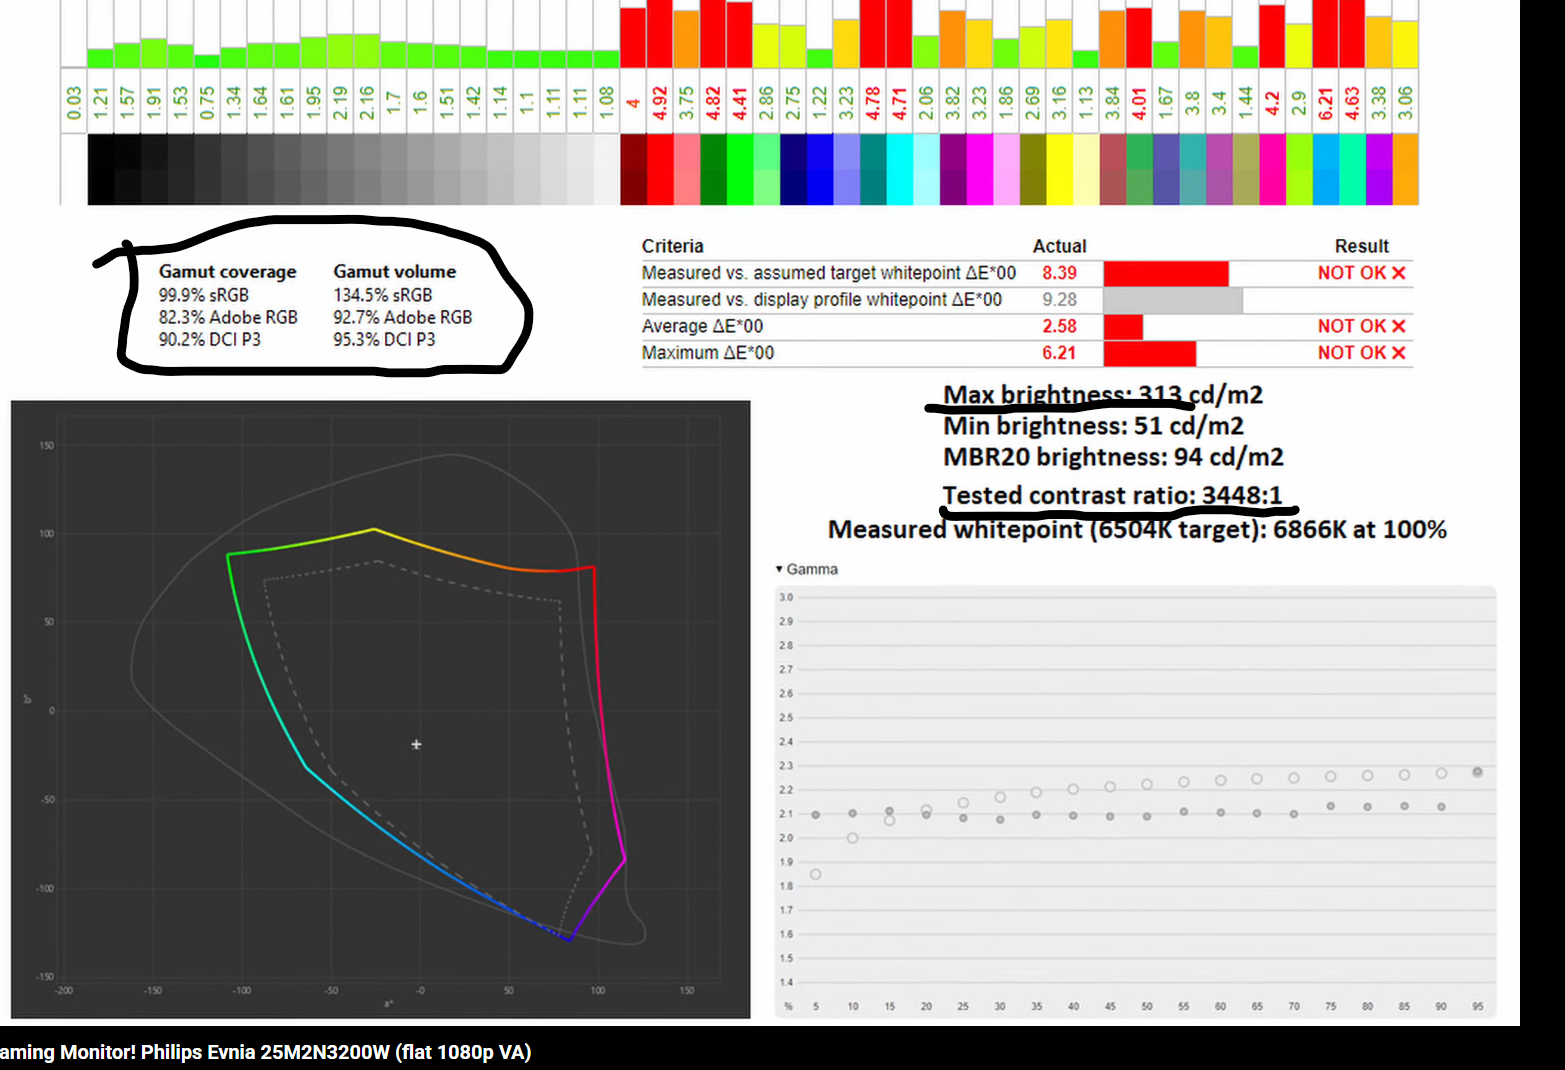Click the Measured whitepoint 6866K text
The width and height of the screenshot is (1565, 1070).
pyautogui.click(x=1137, y=529)
